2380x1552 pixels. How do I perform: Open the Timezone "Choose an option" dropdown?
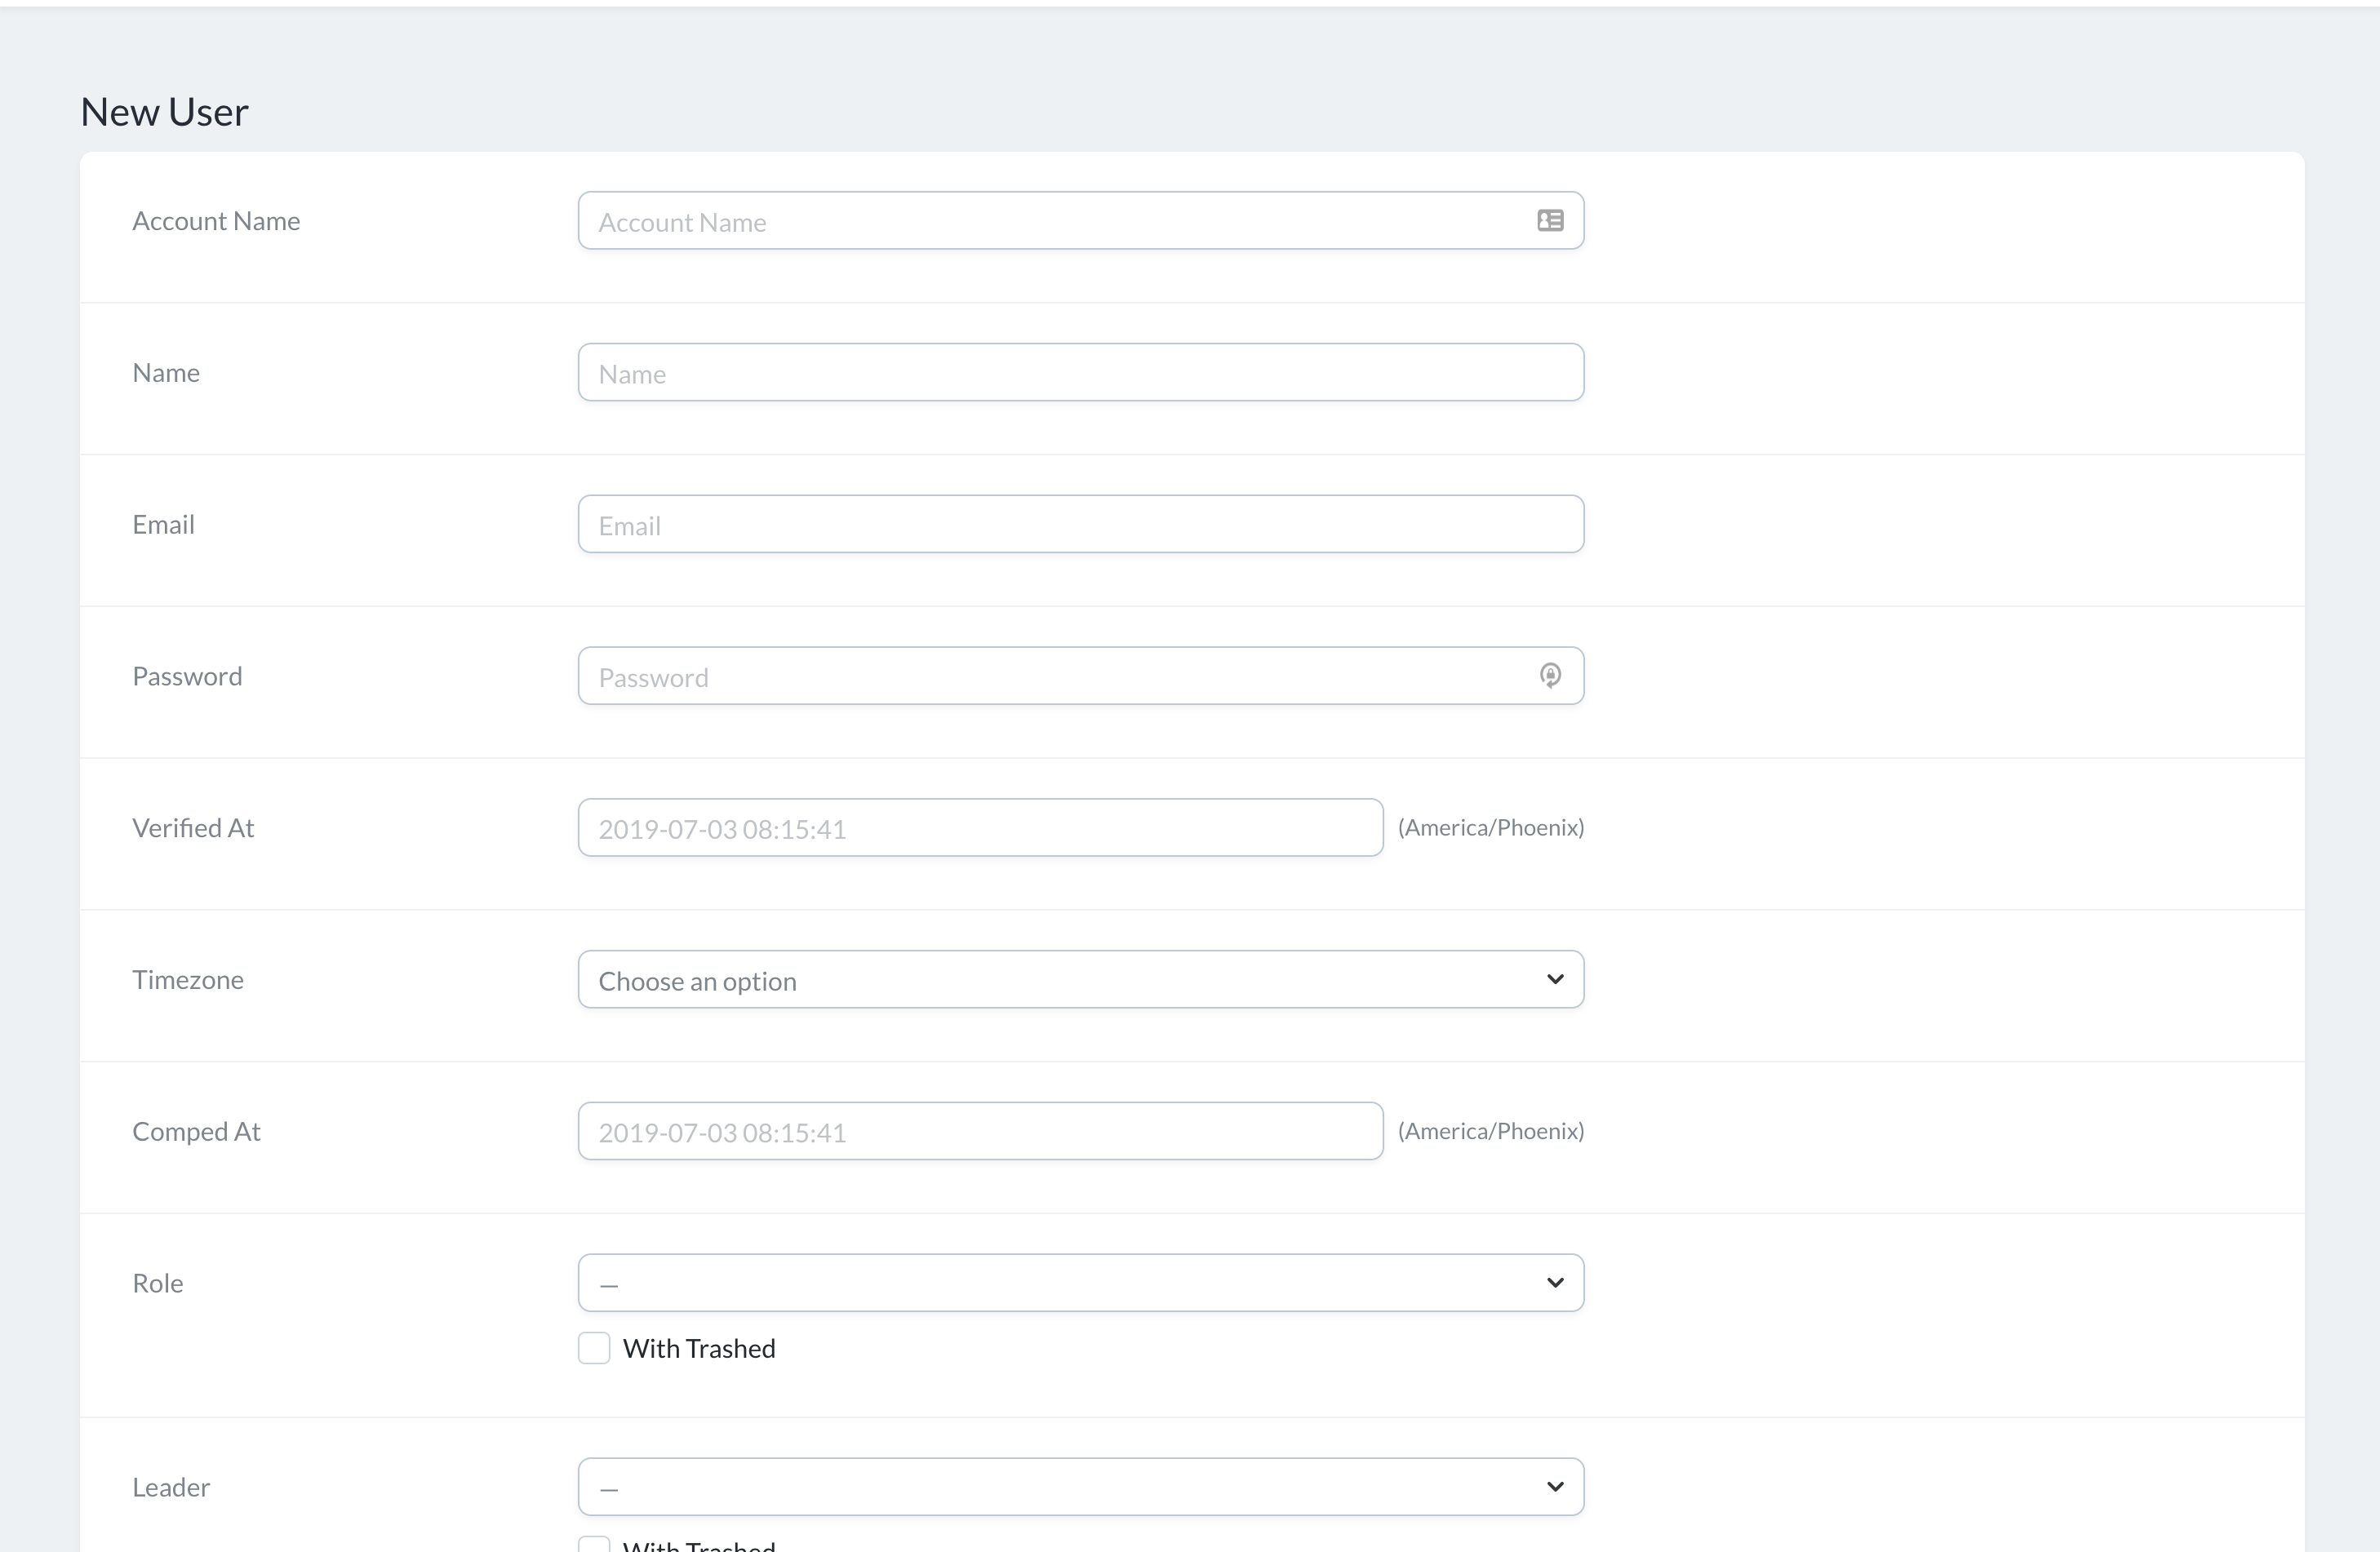click(1080, 979)
